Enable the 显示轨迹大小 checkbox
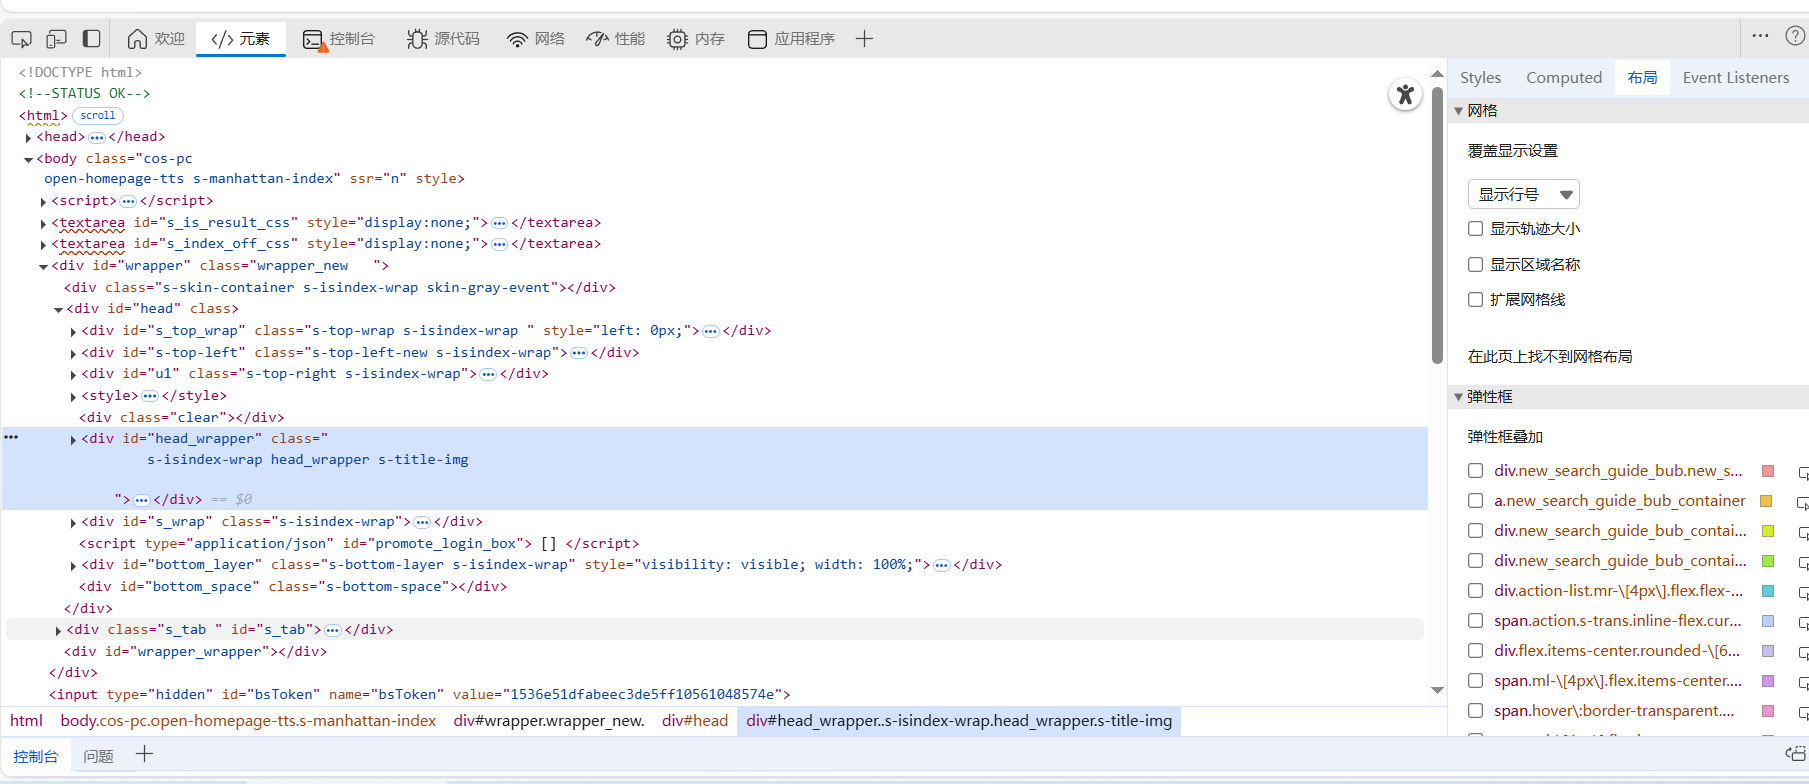 (x=1475, y=229)
